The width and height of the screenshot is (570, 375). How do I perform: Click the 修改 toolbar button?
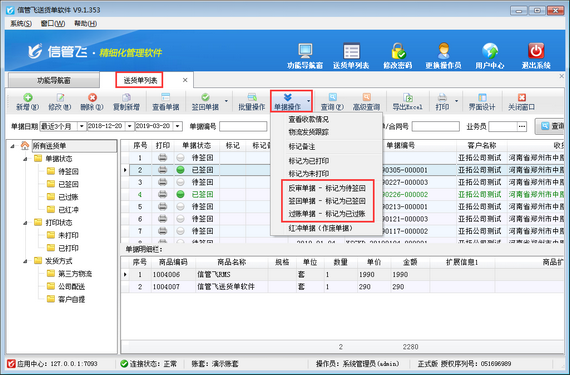pos(60,102)
